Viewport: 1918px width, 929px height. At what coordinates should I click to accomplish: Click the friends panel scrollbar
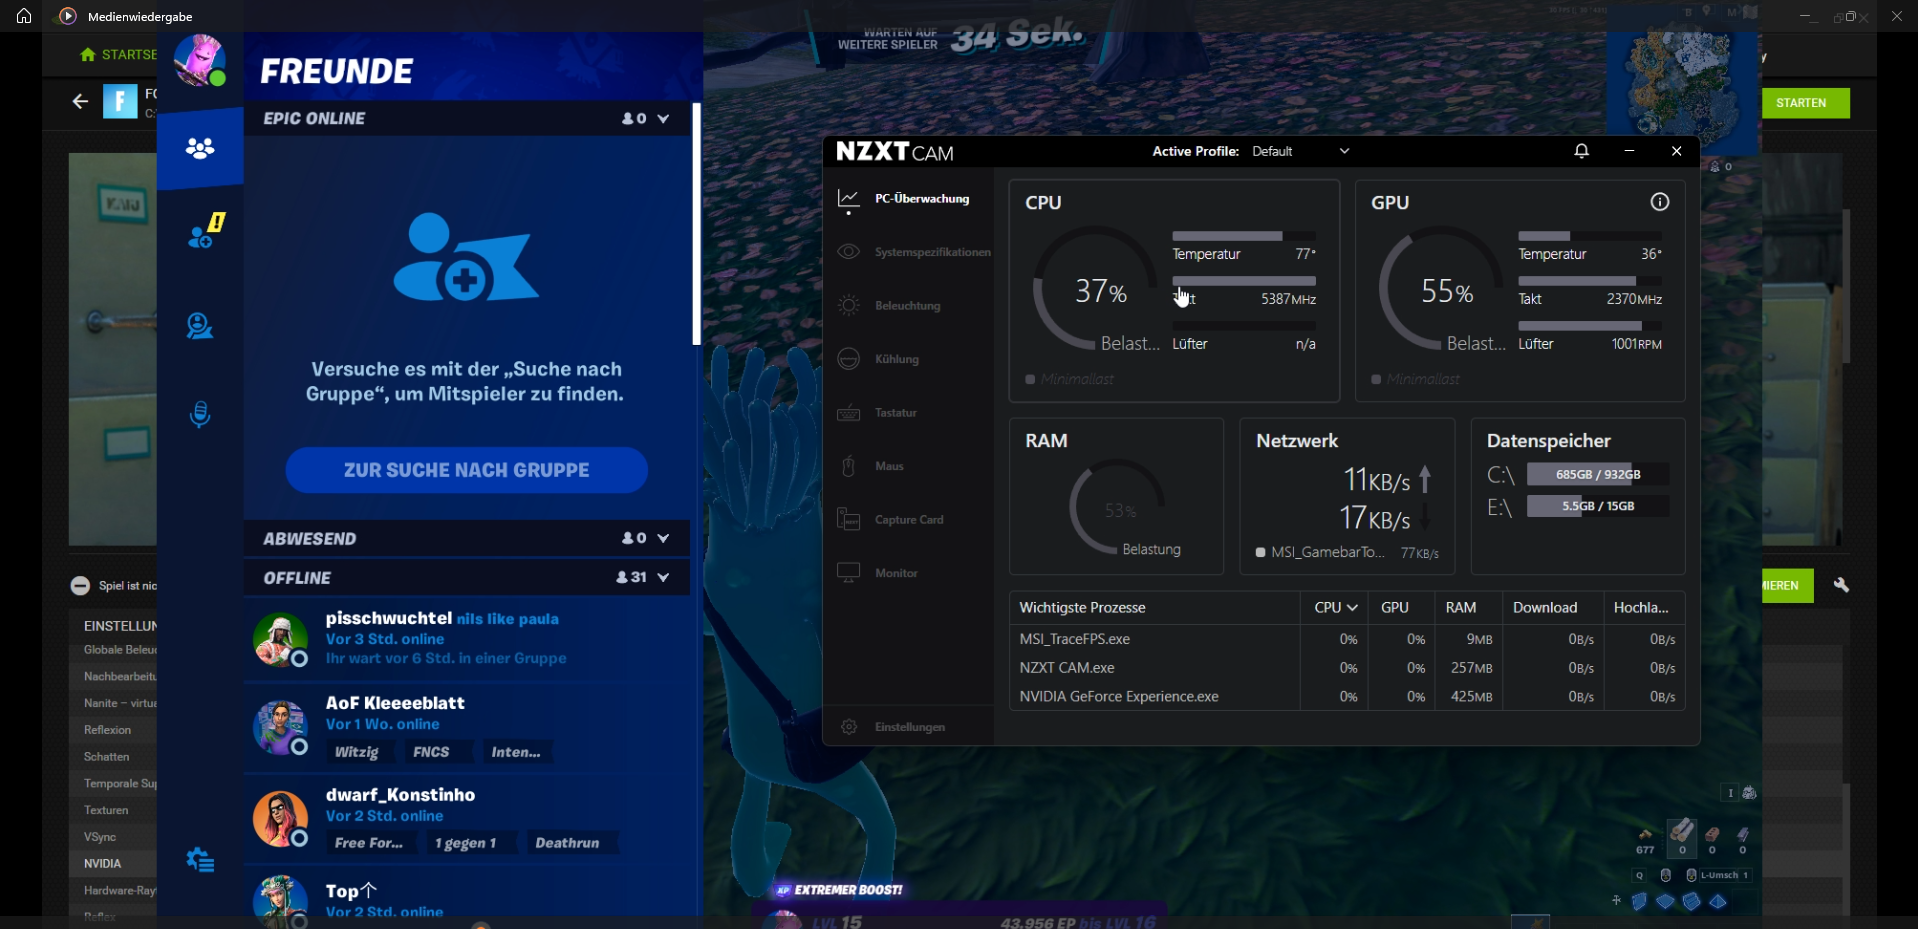[696, 224]
